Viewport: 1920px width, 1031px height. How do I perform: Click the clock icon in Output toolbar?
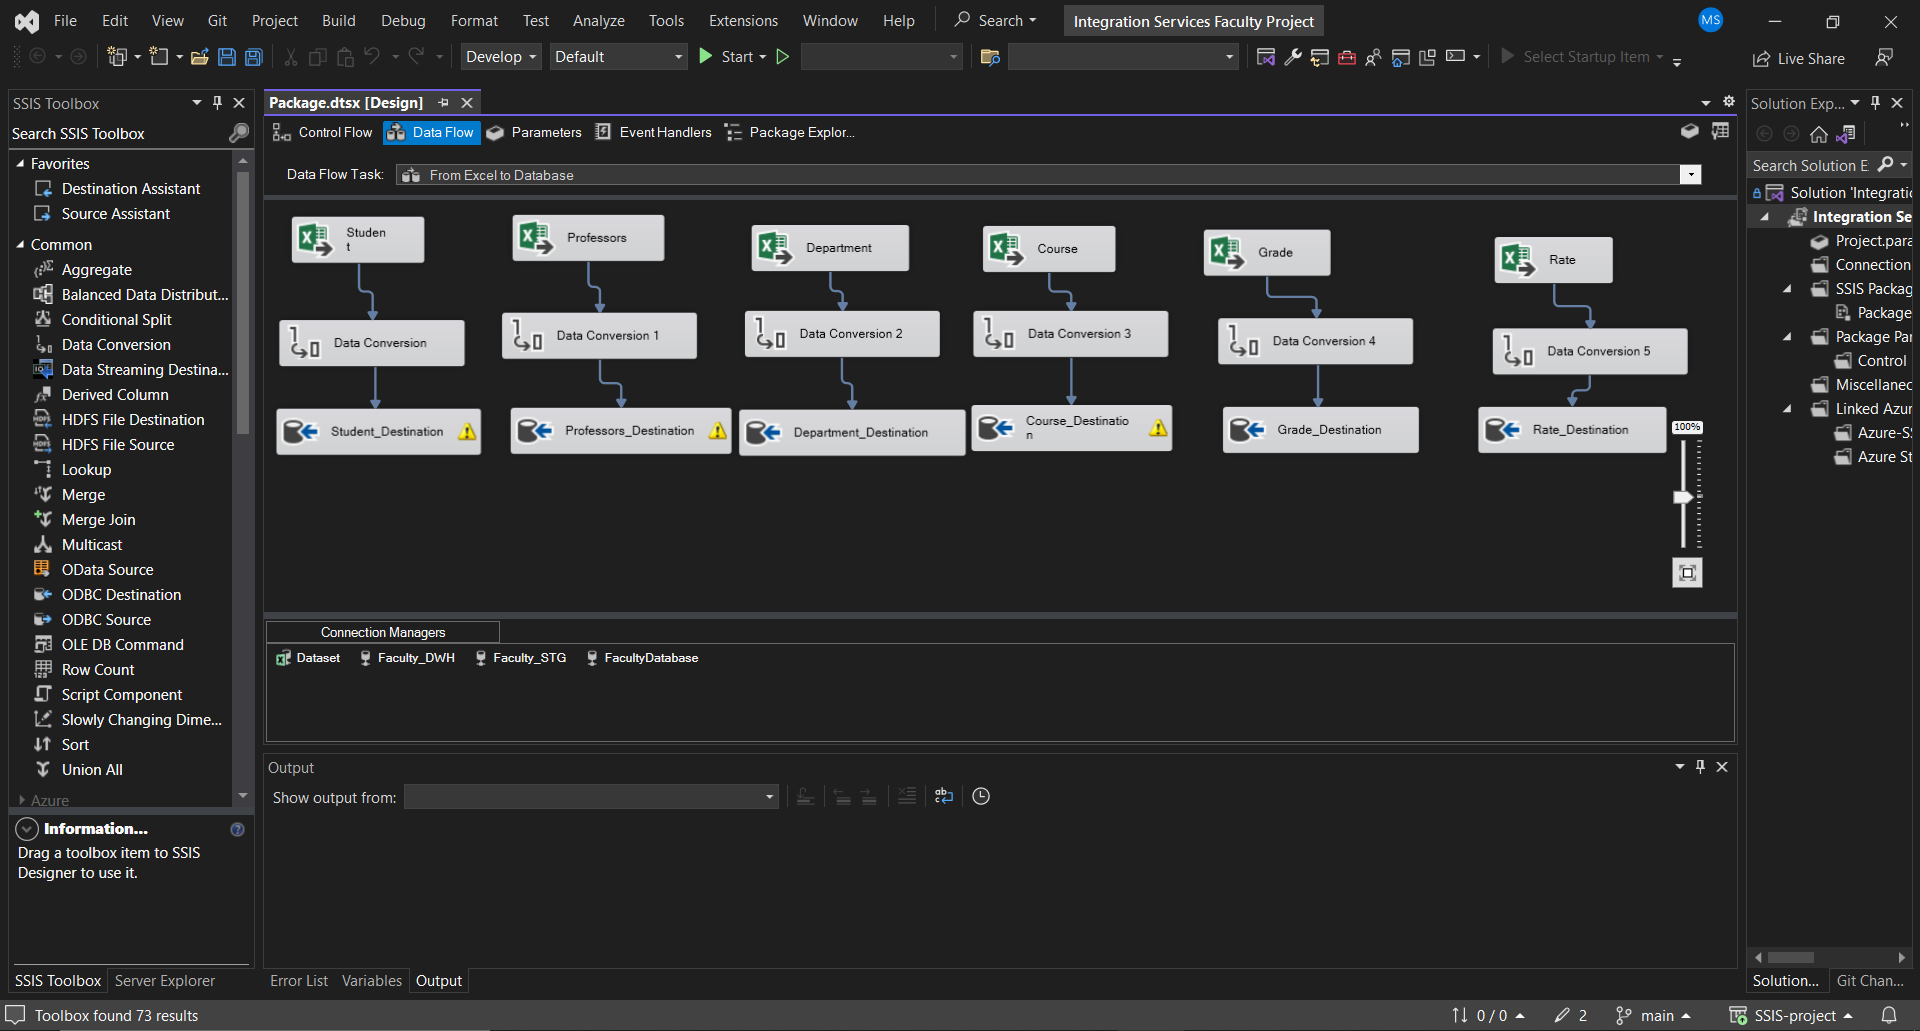tap(980, 796)
